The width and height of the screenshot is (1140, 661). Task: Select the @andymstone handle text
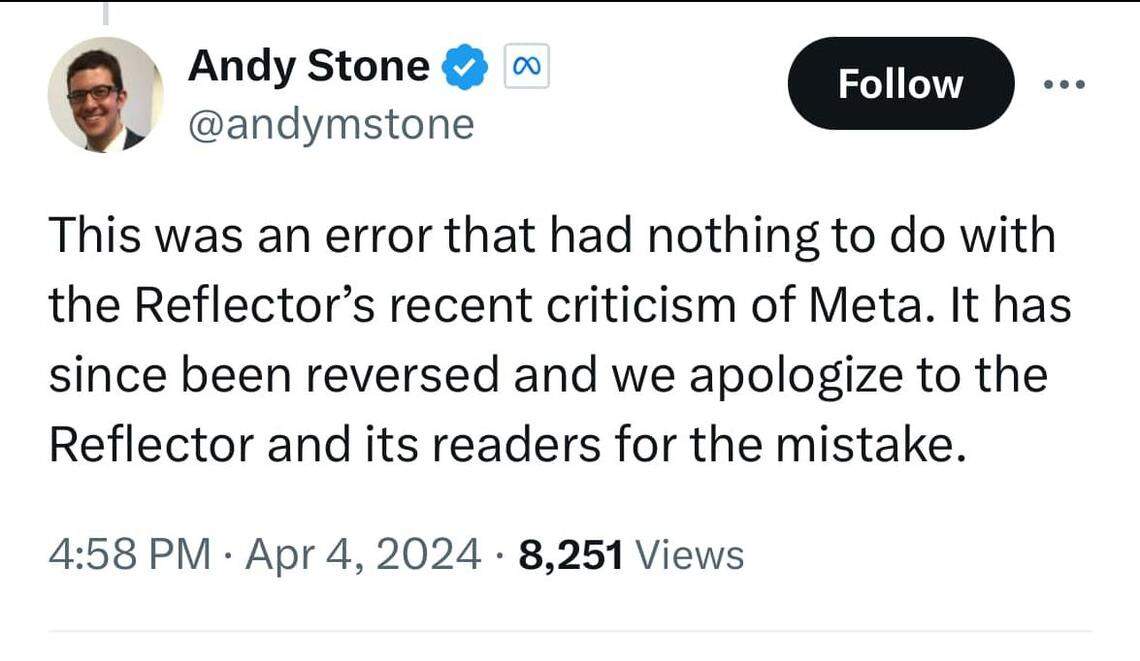[x=330, y=124]
